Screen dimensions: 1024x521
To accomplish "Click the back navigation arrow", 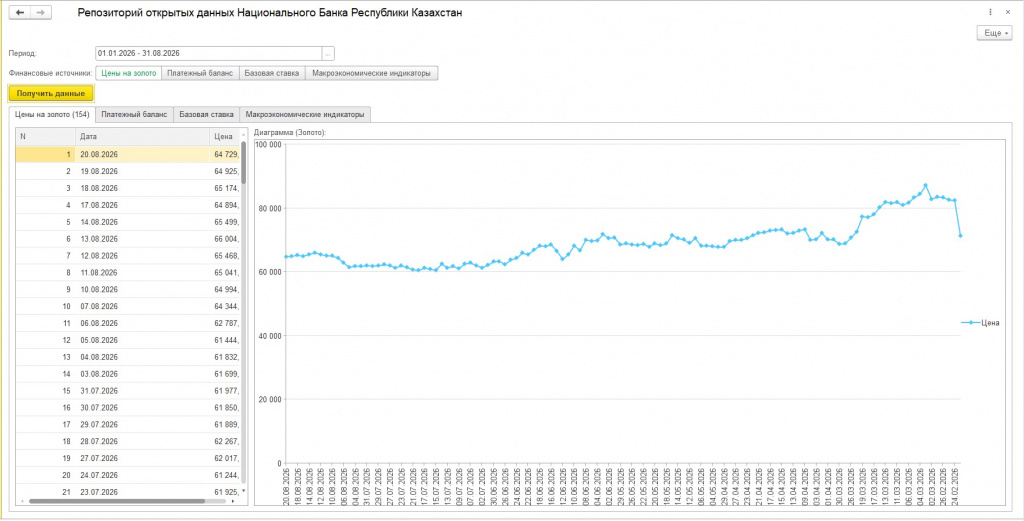I will 20,13.
